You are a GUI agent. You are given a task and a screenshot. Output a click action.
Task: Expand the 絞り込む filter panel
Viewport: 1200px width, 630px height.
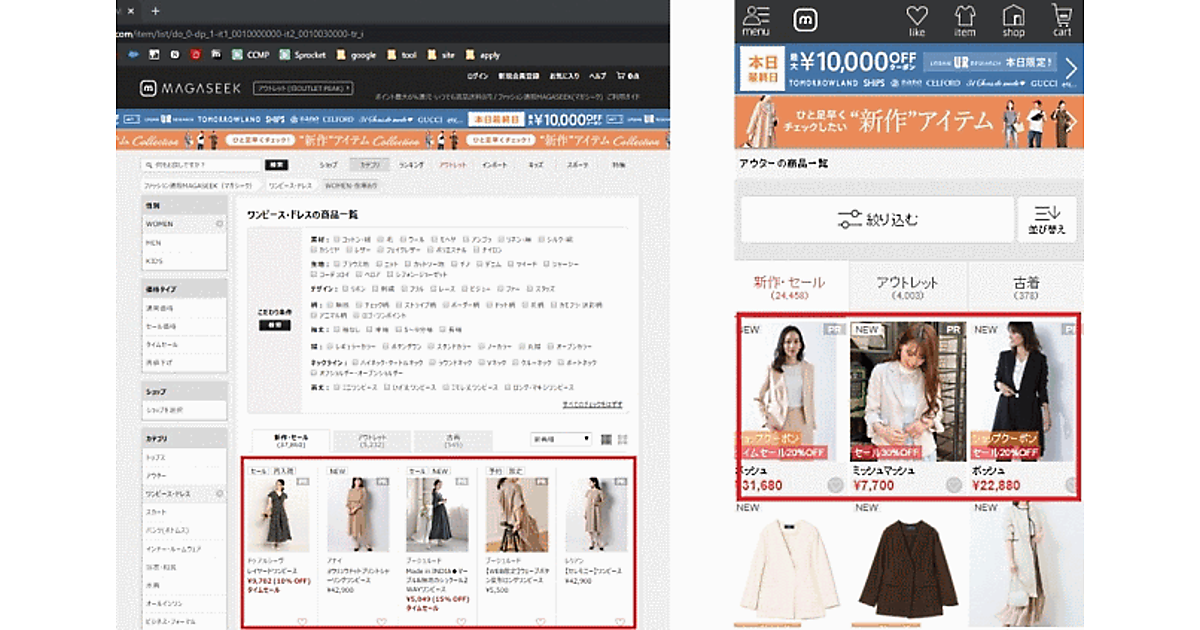click(877, 220)
